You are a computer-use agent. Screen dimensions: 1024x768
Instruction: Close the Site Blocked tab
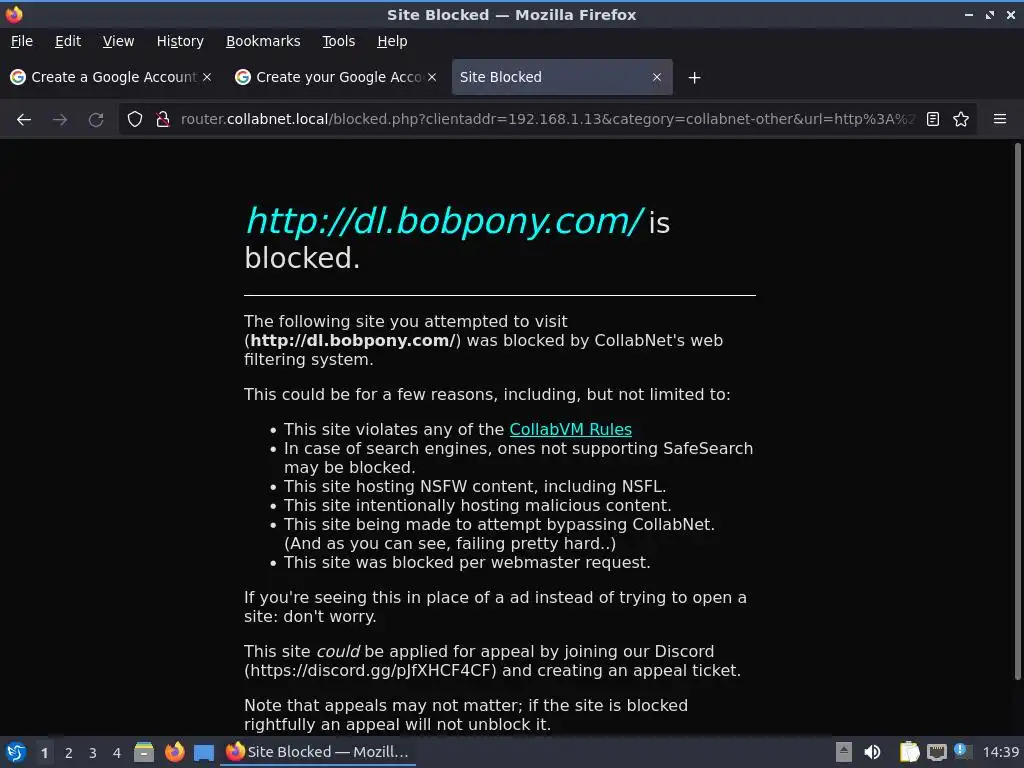657,77
